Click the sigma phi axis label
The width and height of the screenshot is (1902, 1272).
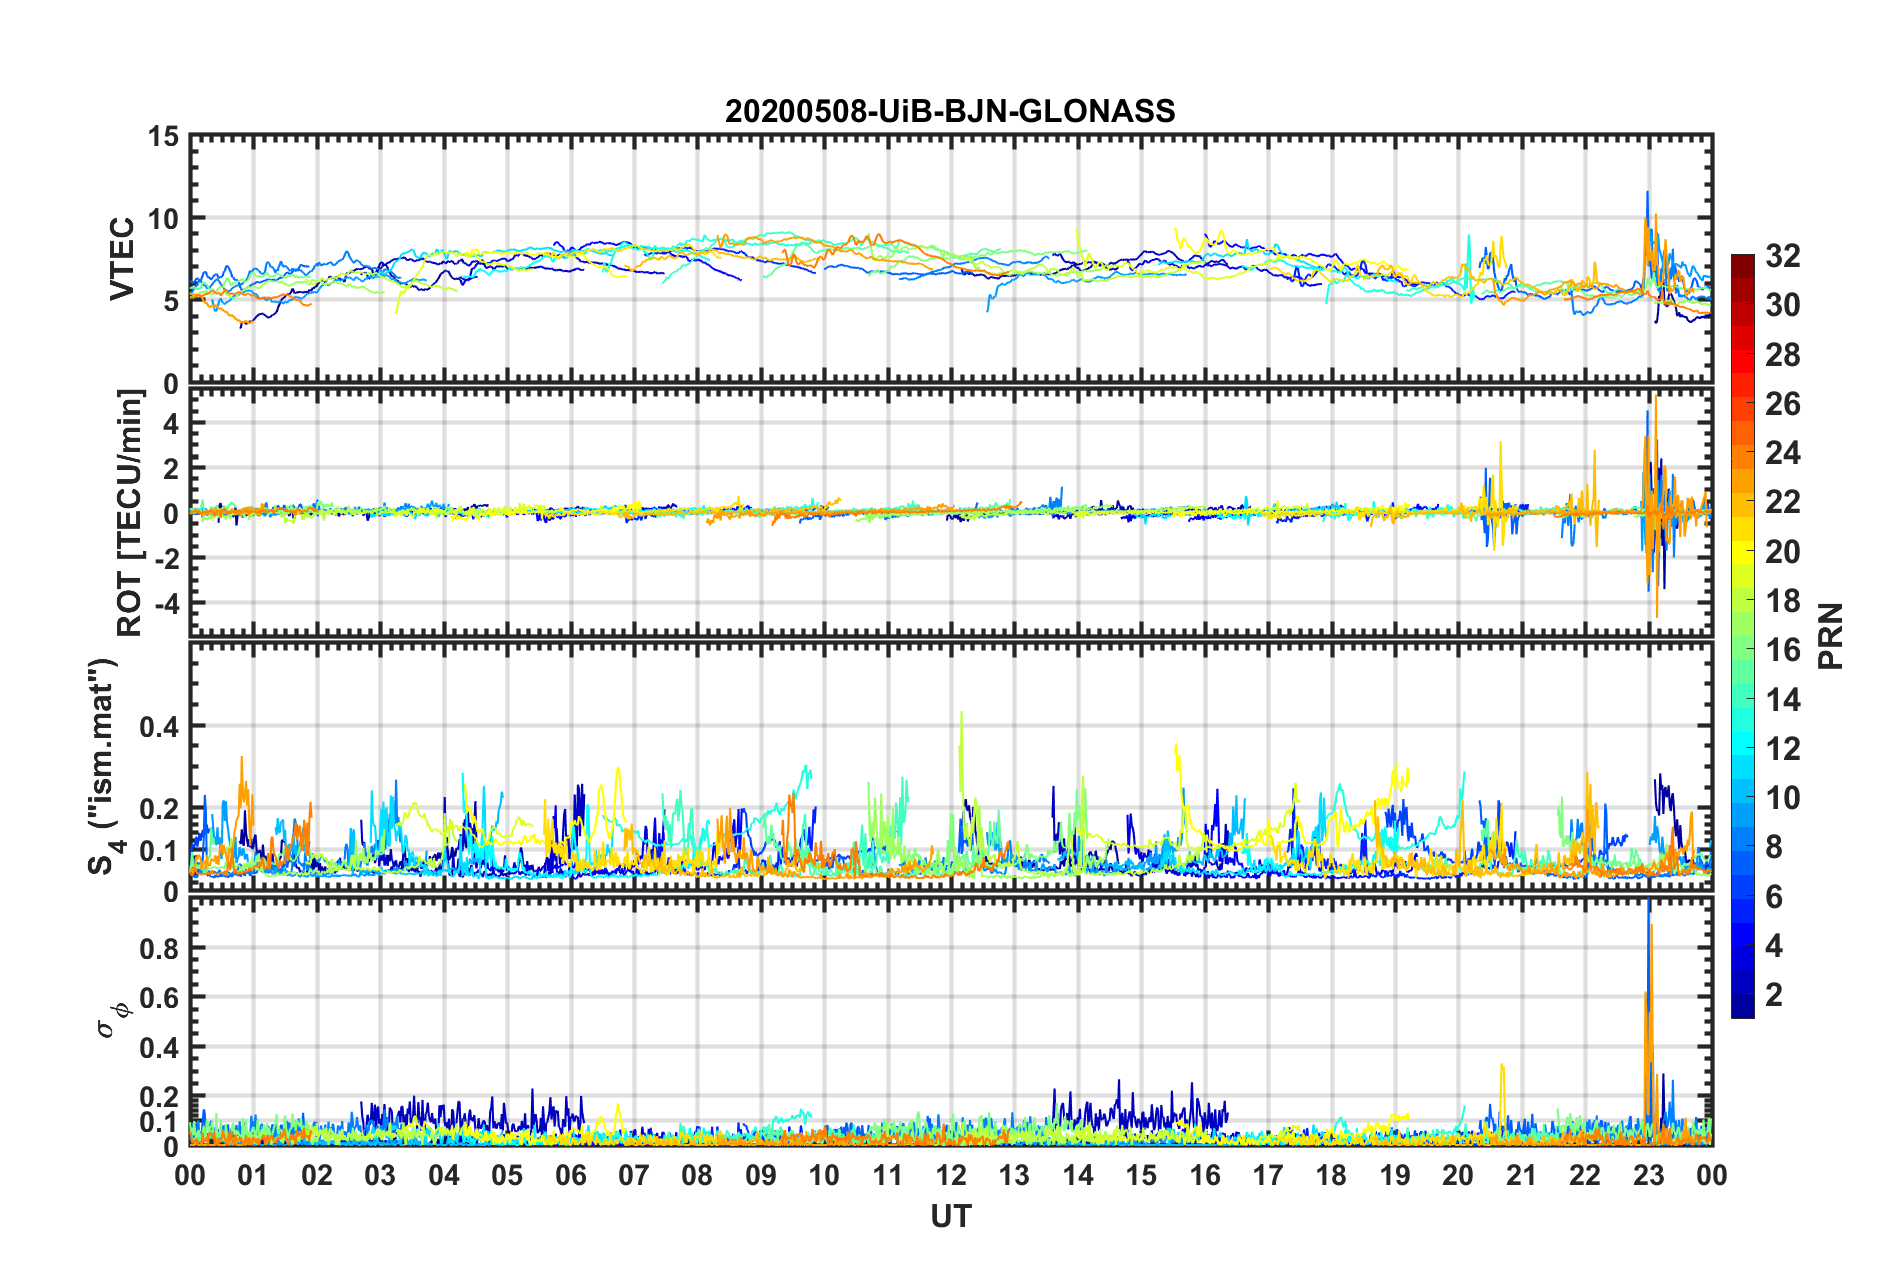(113, 1020)
